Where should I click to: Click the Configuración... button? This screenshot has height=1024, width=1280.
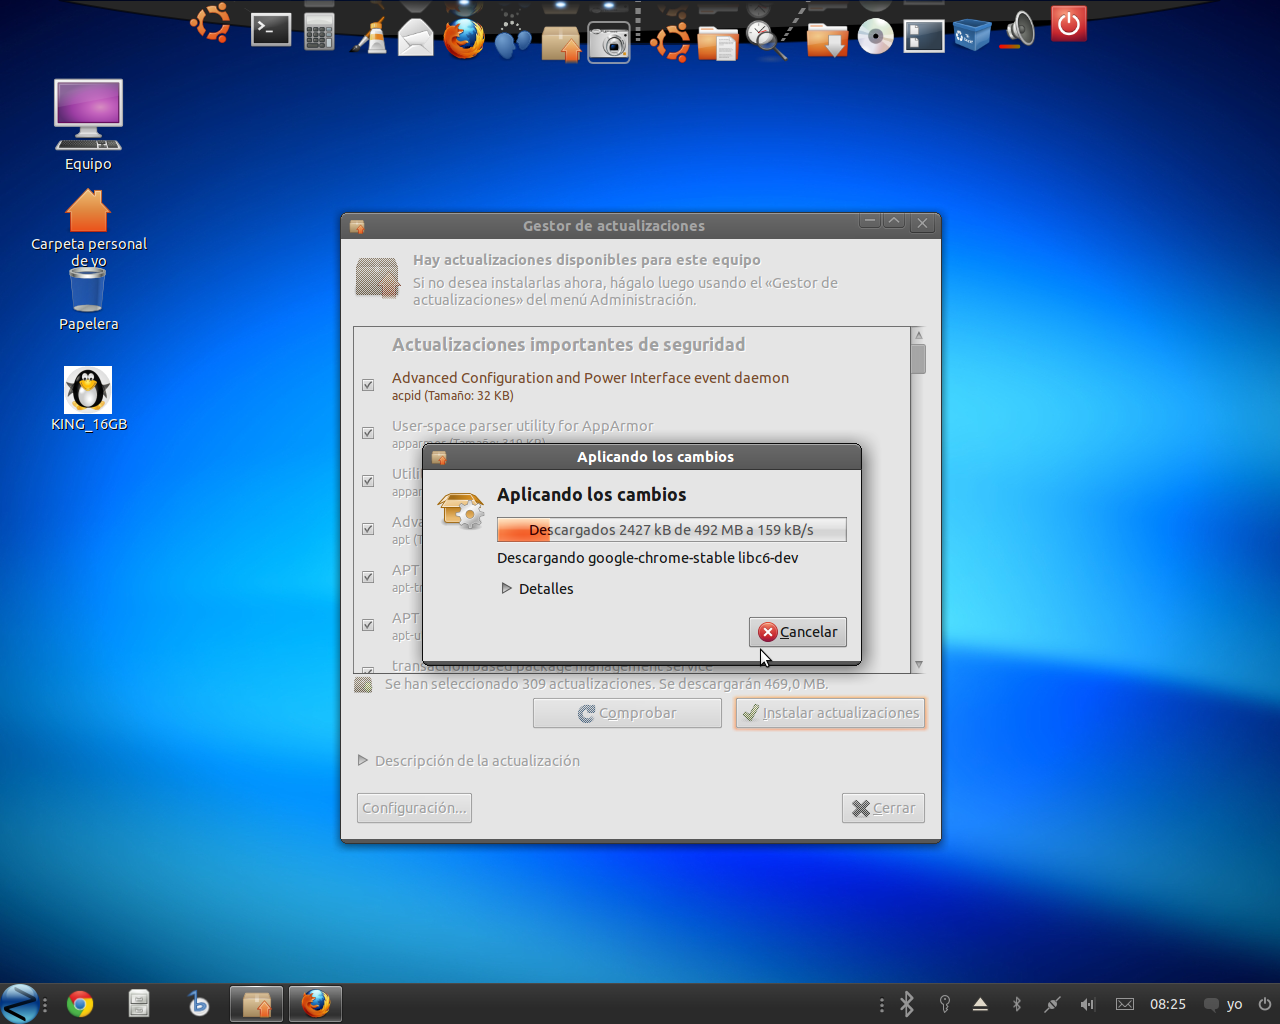[414, 808]
